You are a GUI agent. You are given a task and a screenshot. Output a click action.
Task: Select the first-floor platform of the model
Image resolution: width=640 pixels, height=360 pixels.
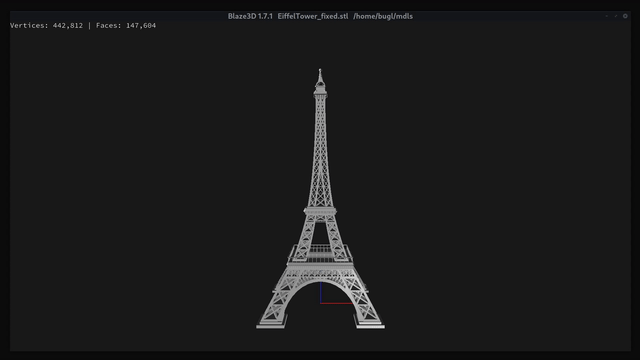320,267
